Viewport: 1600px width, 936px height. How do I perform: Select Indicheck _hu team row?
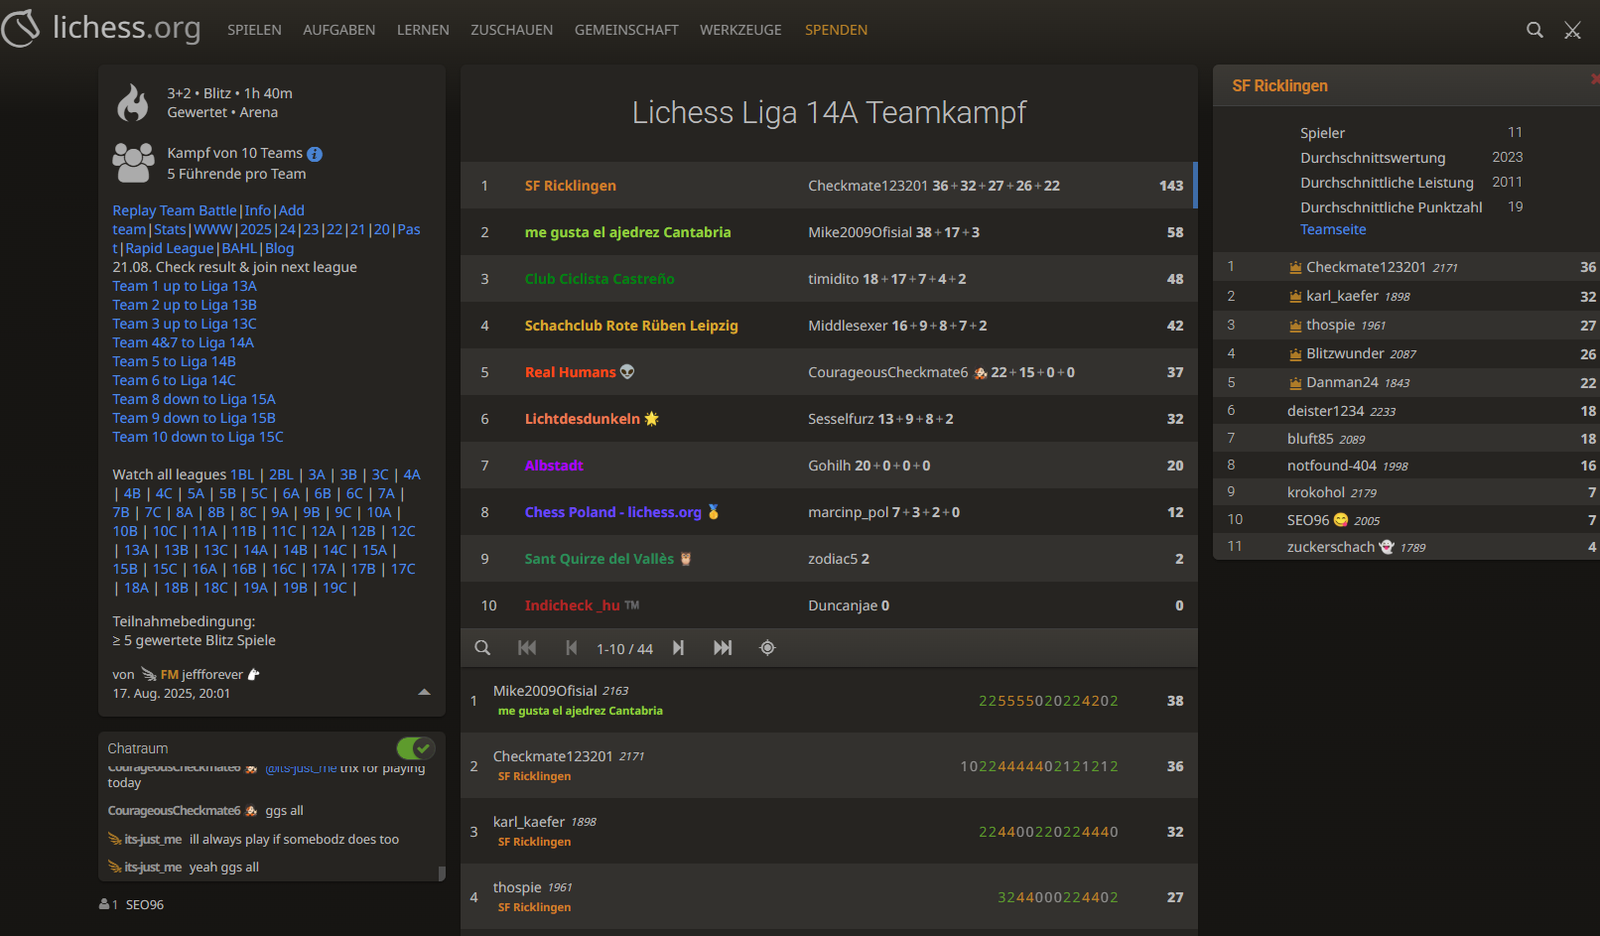tap(829, 605)
